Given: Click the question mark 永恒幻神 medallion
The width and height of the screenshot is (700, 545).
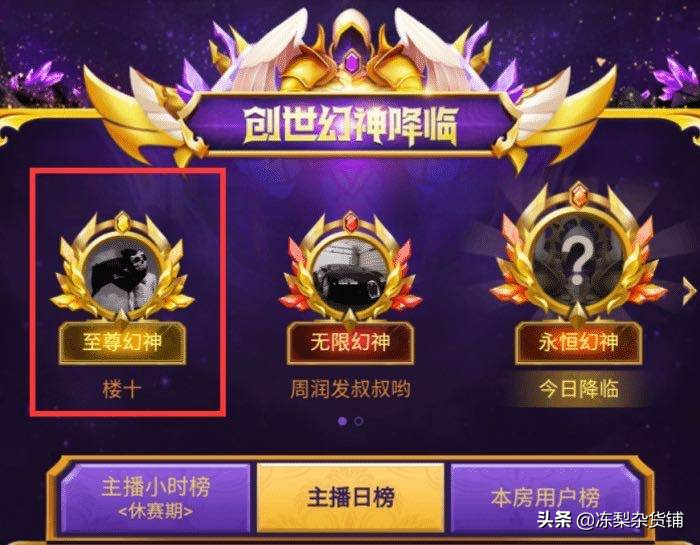Looking at the screenshot, I should coord(578,260).
